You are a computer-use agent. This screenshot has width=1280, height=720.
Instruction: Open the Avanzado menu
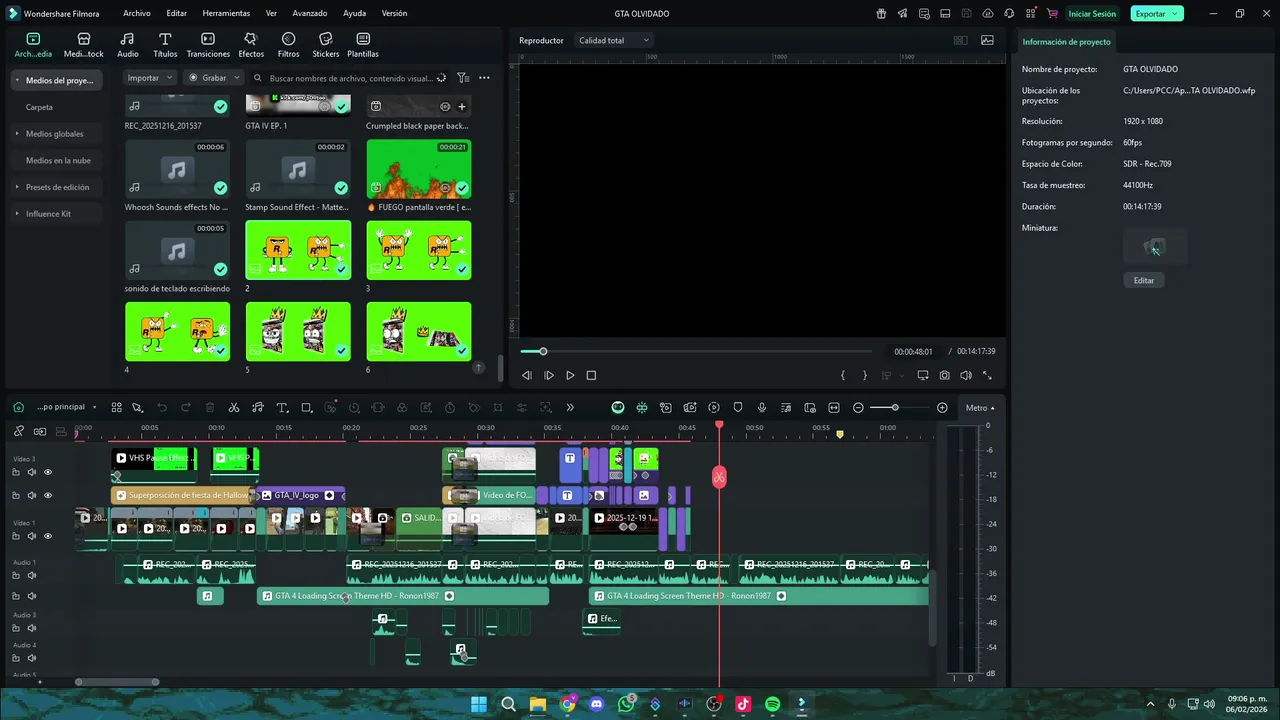(310, 14)
